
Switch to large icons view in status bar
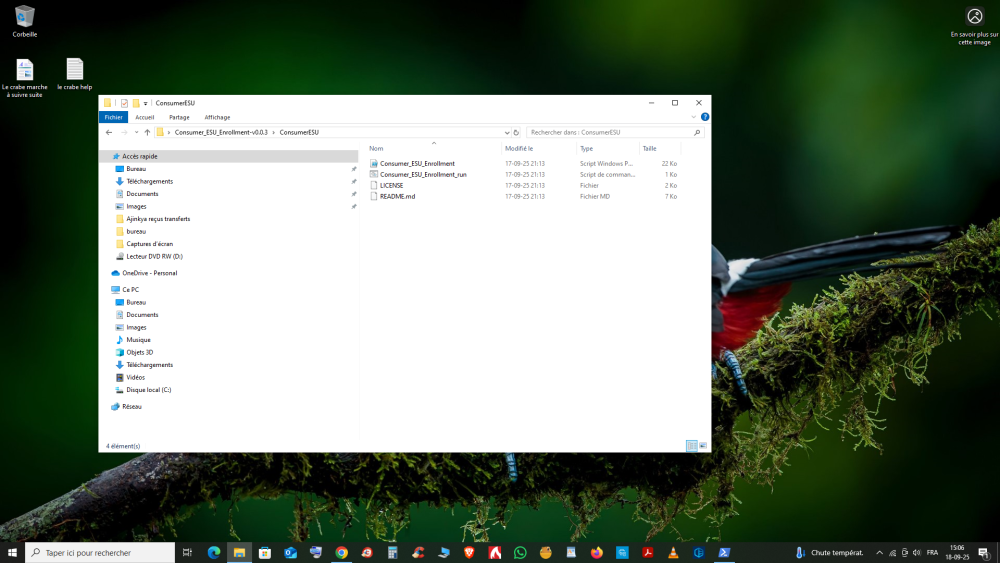tap(703, 445)
